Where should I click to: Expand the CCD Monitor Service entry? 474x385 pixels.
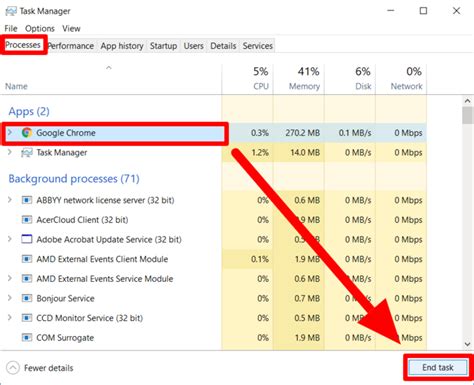(10, 318)
